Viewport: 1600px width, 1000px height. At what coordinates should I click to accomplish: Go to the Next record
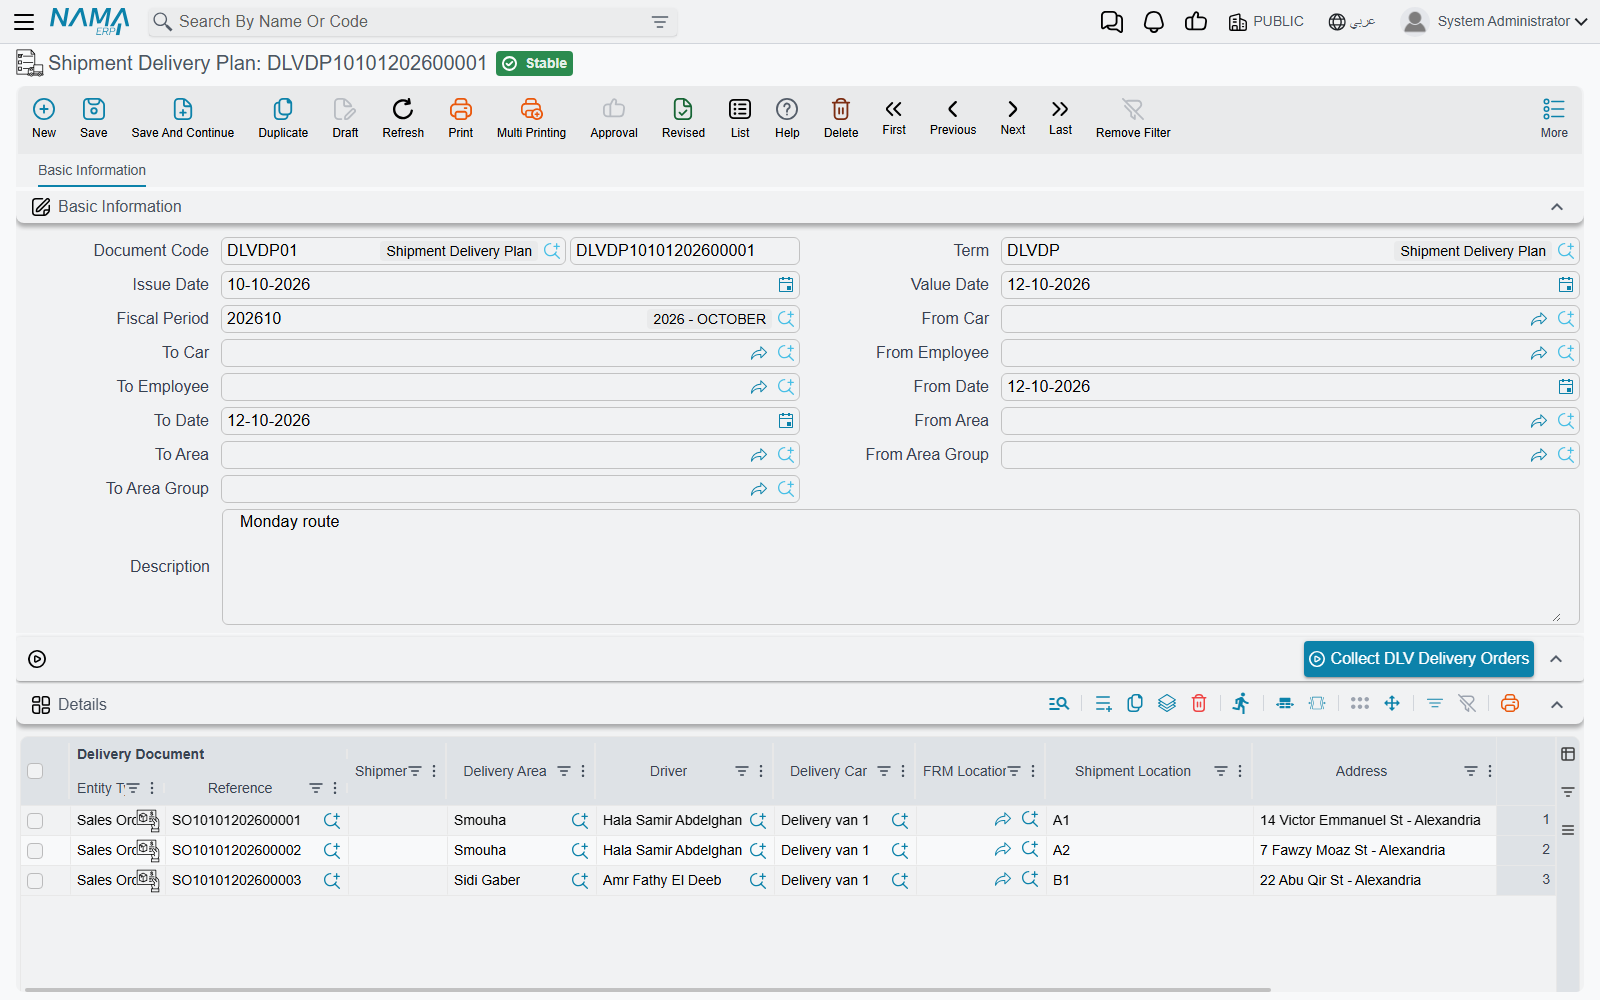[x=1013, y=117]
